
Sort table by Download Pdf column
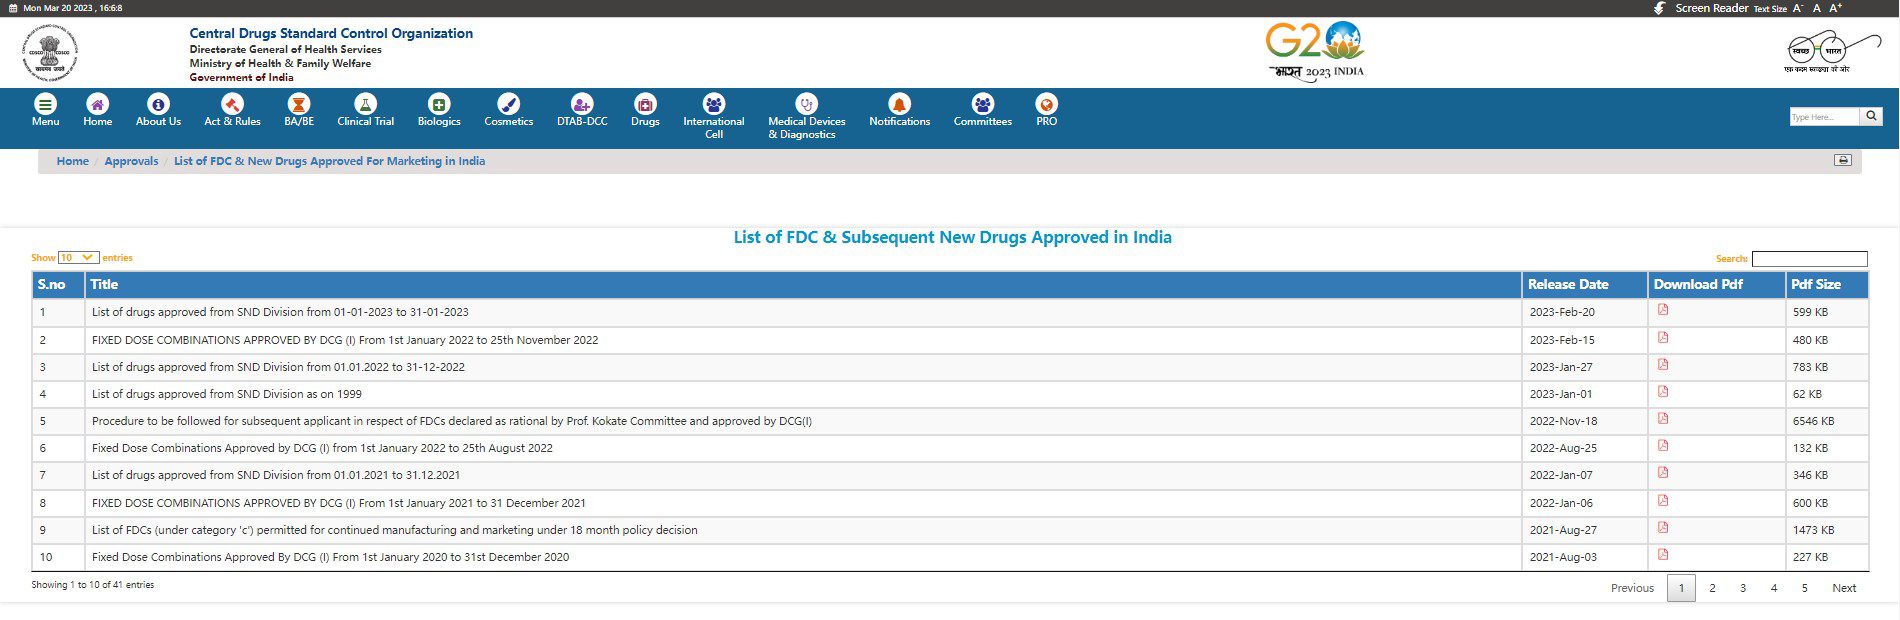pyautogui.click(x=1716, y=285)
